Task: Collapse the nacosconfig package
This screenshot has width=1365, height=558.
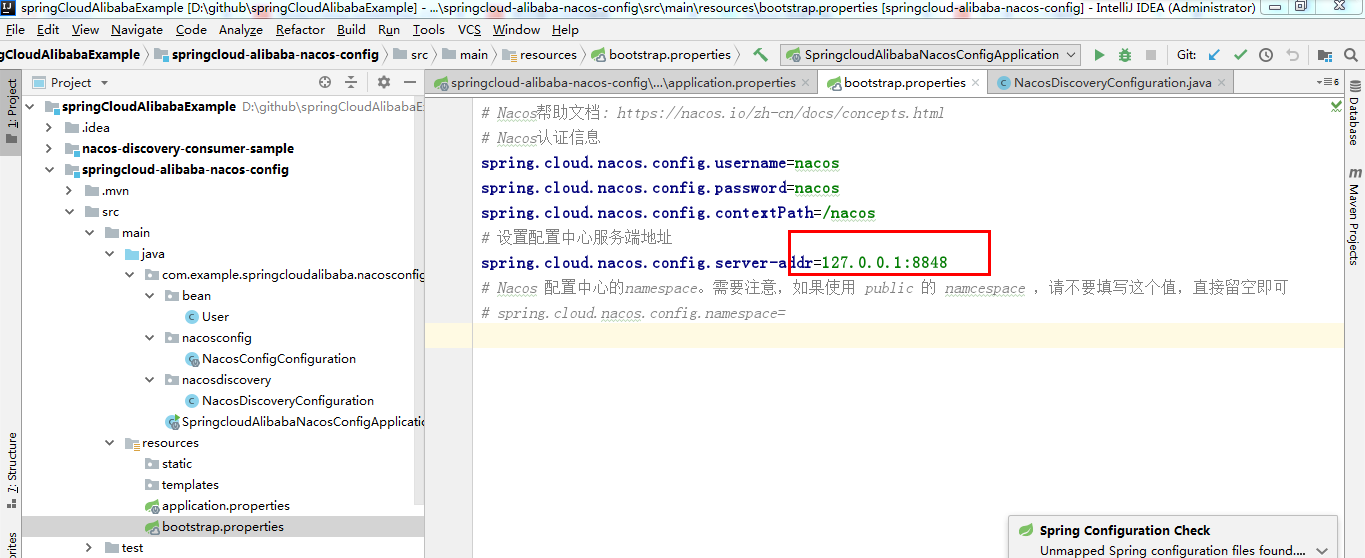Action: 149,337
